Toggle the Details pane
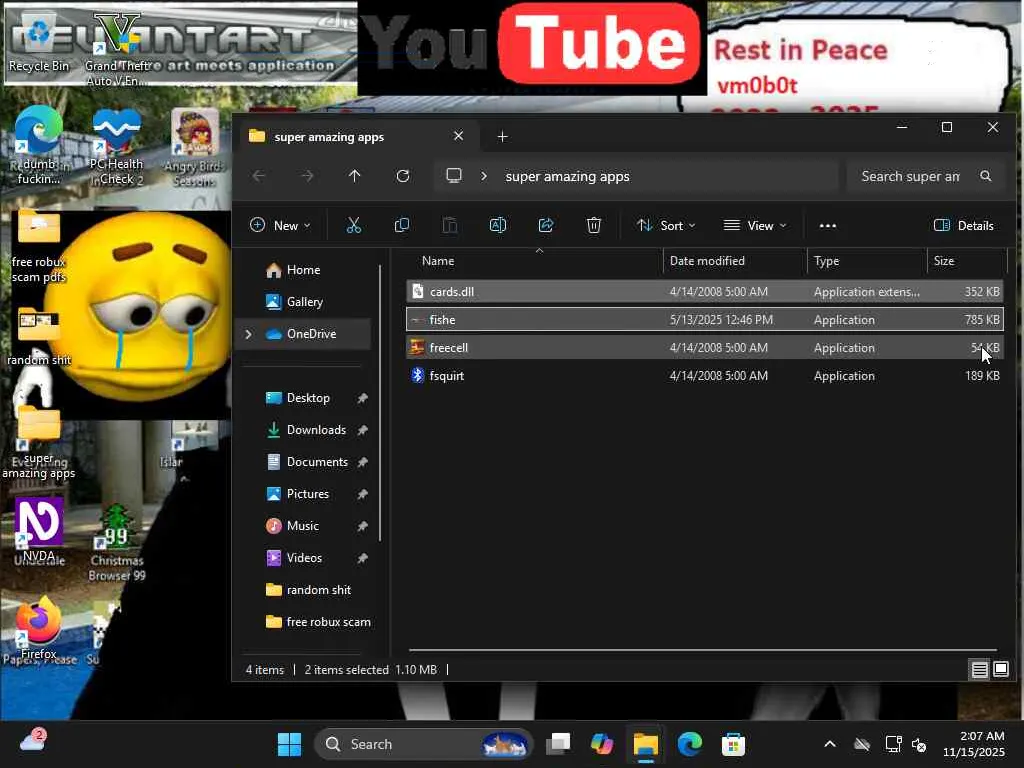Viewport: 1024px width, 768px height. (964, 225)
